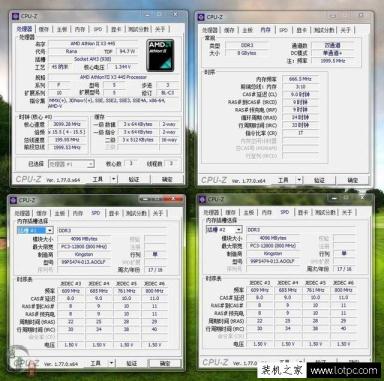This screenshot has width=384, height=381.
Task: Open the 显卡 tab in the CPU window
Action: point(116,29)
